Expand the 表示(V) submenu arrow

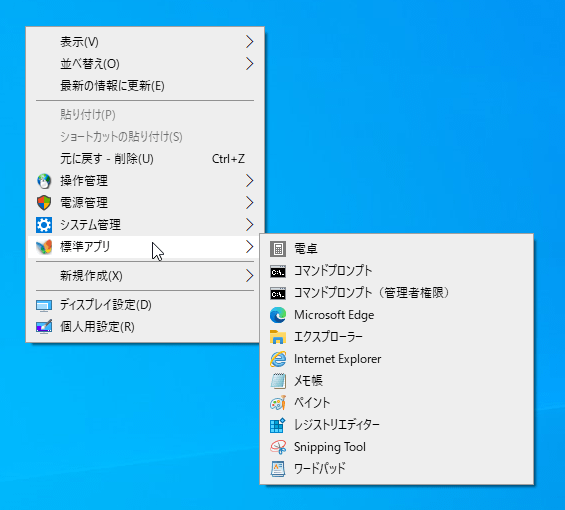[x=250, y=42]
